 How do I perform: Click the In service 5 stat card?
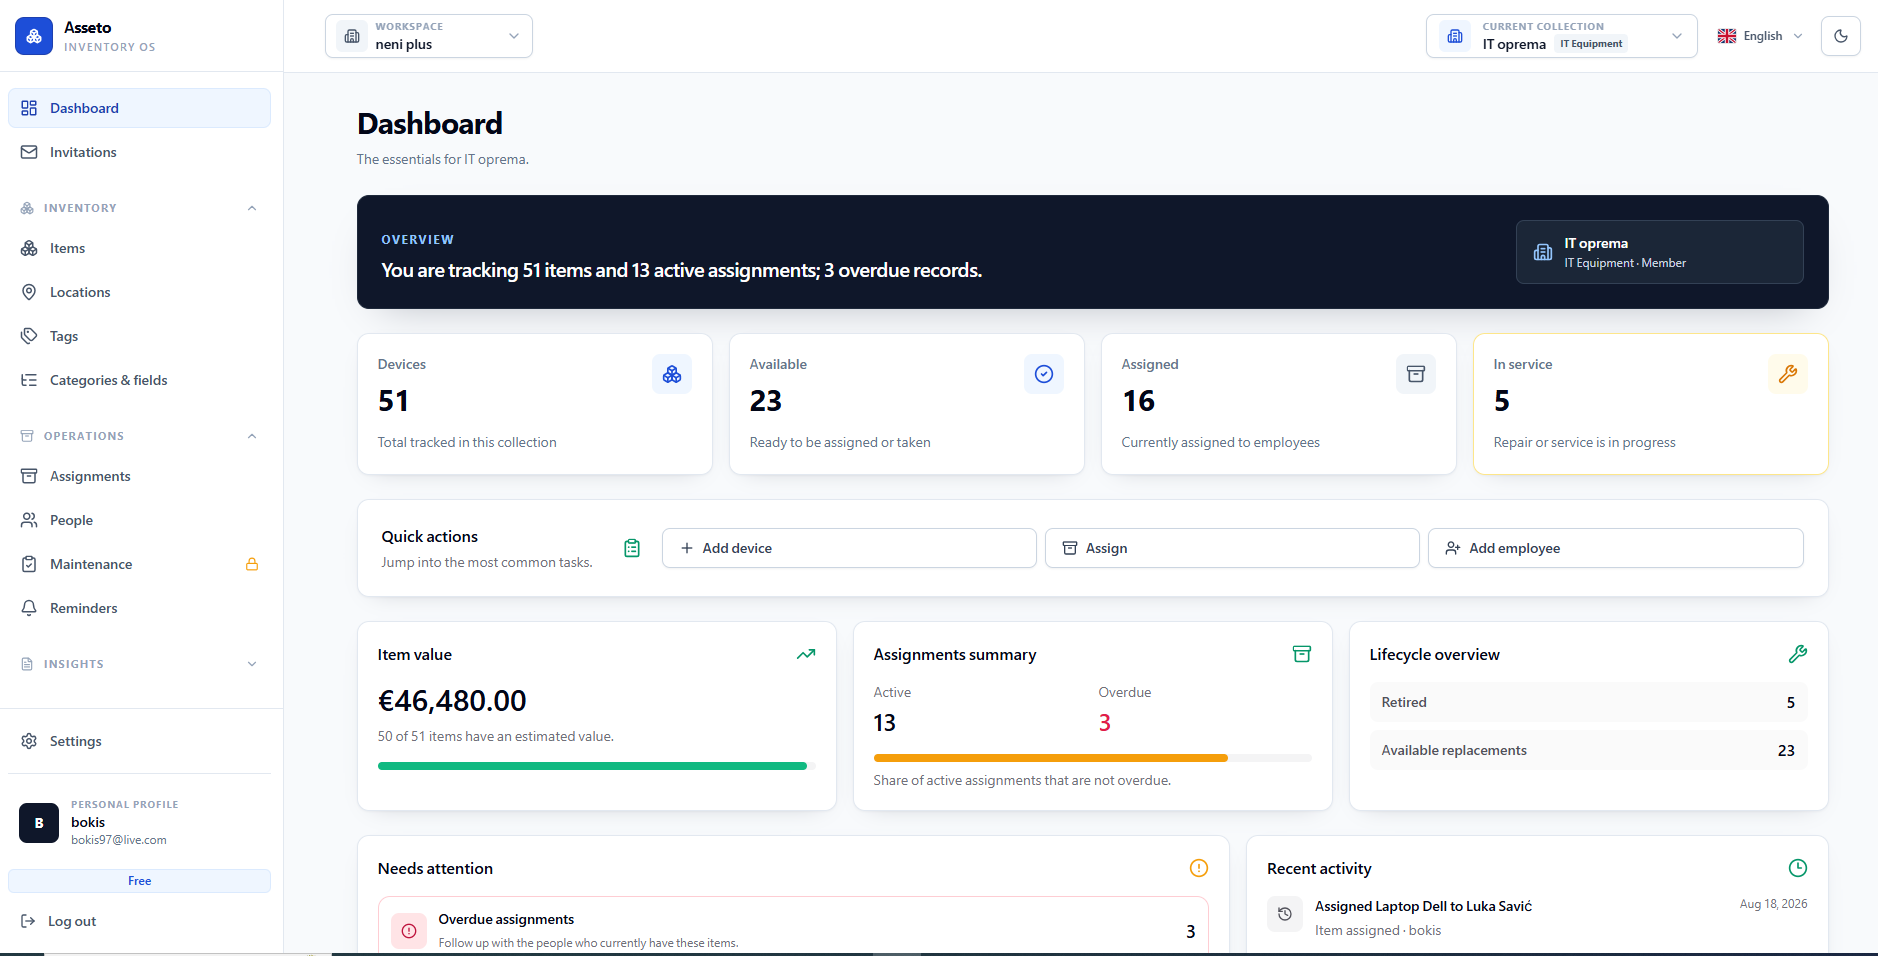pos(1651,404)
